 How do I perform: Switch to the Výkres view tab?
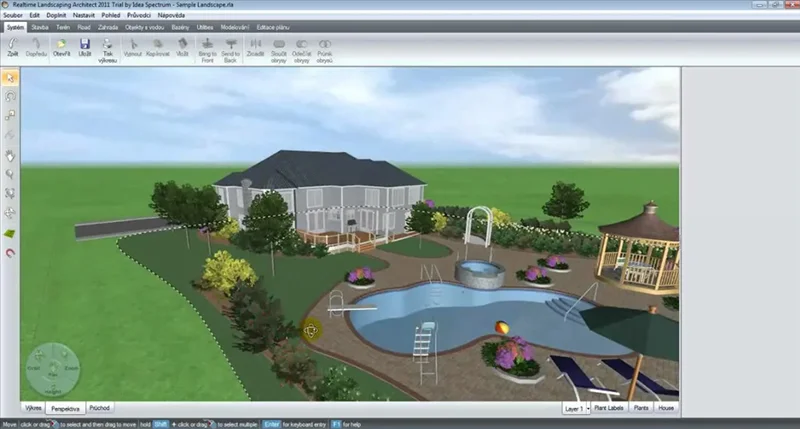click(33, 408)
